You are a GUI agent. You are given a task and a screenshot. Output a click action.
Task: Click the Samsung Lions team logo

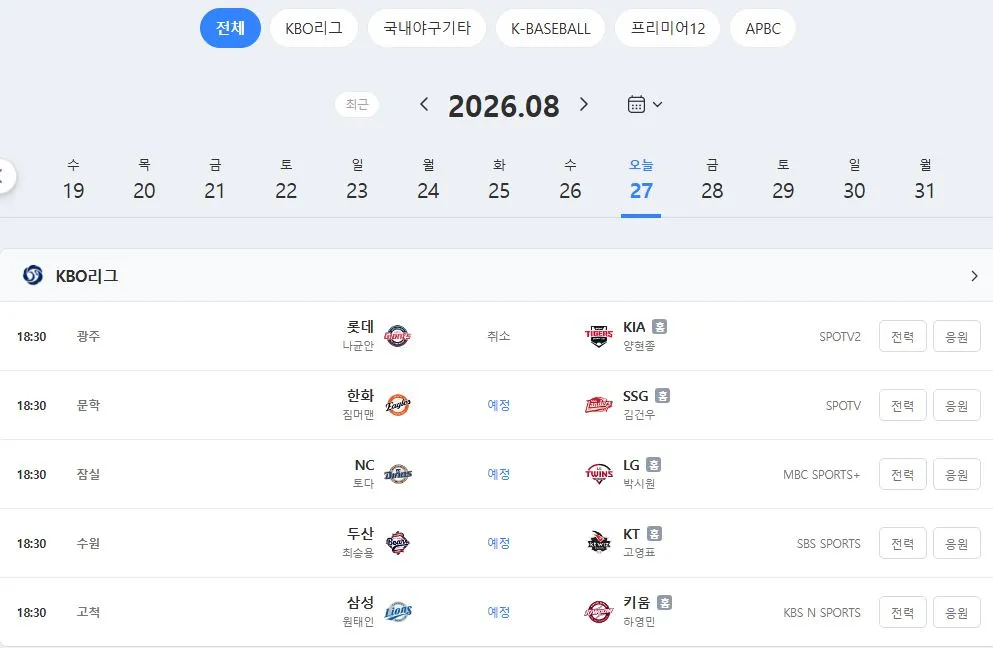point(398,612)
